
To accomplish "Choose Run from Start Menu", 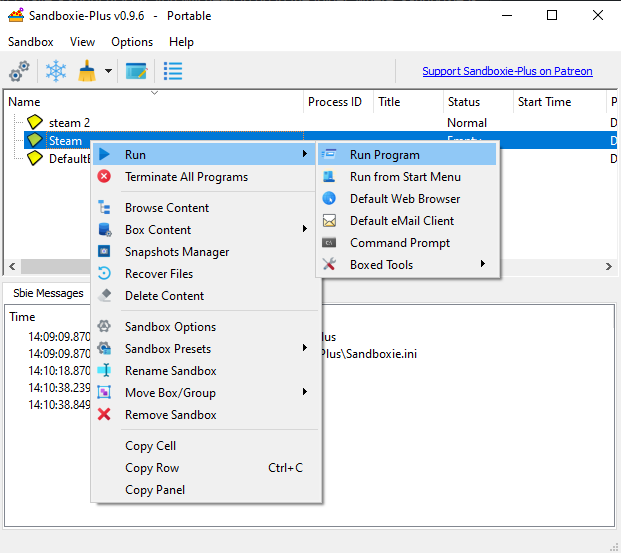I will (407, 177).
